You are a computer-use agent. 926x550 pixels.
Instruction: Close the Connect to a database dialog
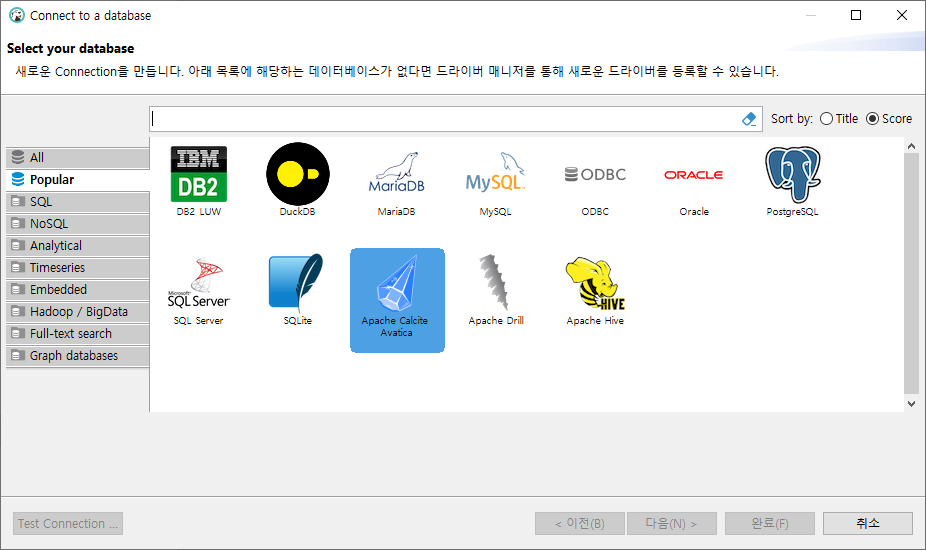click(902, 15)
